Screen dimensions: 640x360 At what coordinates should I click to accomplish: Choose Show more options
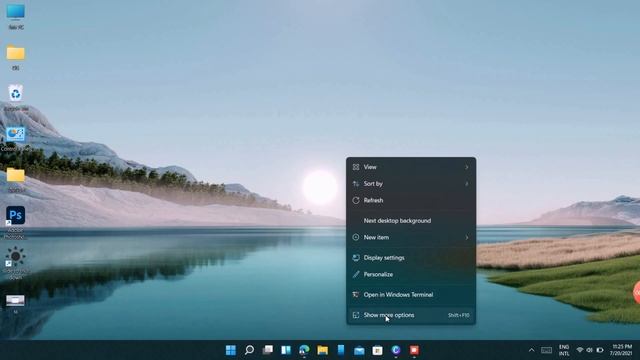[x=411, y=315]
